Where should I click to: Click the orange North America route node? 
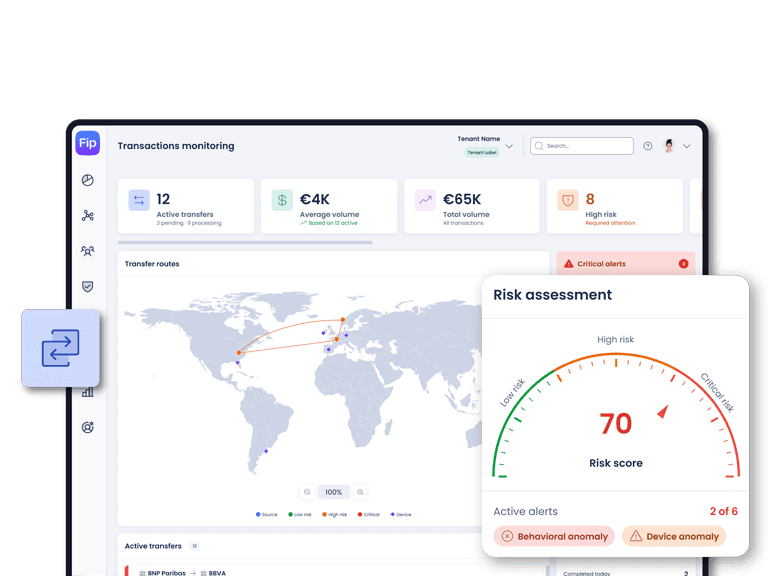239,353
